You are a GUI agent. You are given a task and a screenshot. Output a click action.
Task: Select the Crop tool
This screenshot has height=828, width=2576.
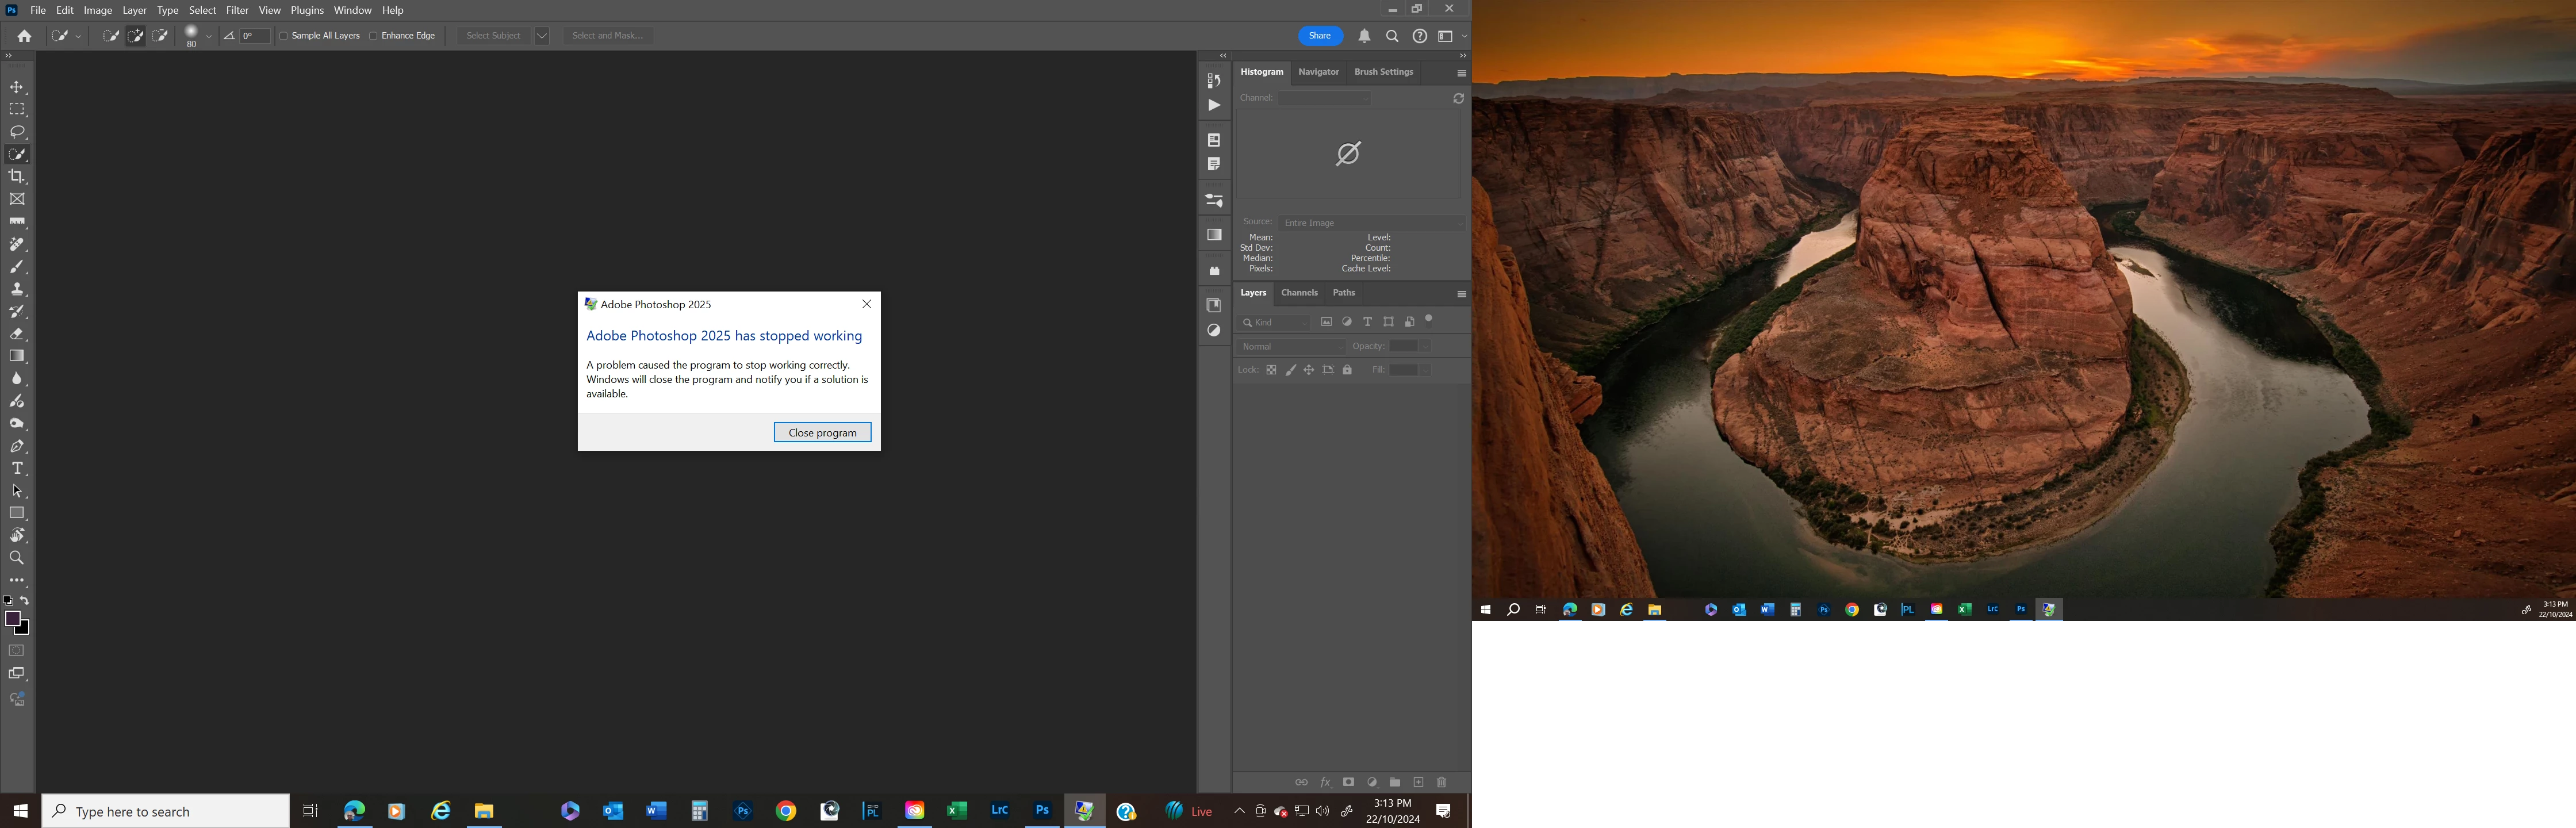(17, 177)
